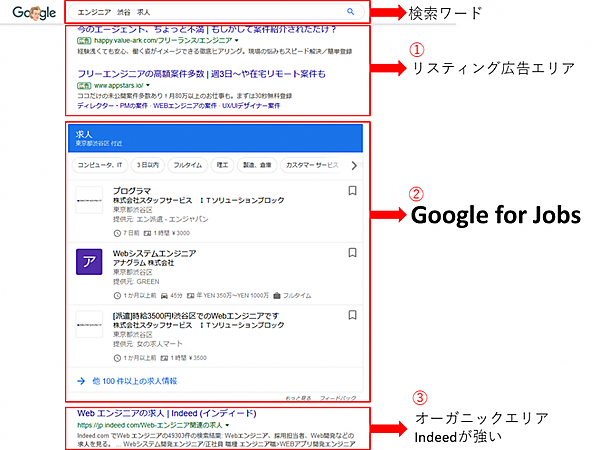Viewport: 600px width, 450px height.
Task: Click the 提供元: エン派遣 - エンジャパン text
Action: (161, 219)
